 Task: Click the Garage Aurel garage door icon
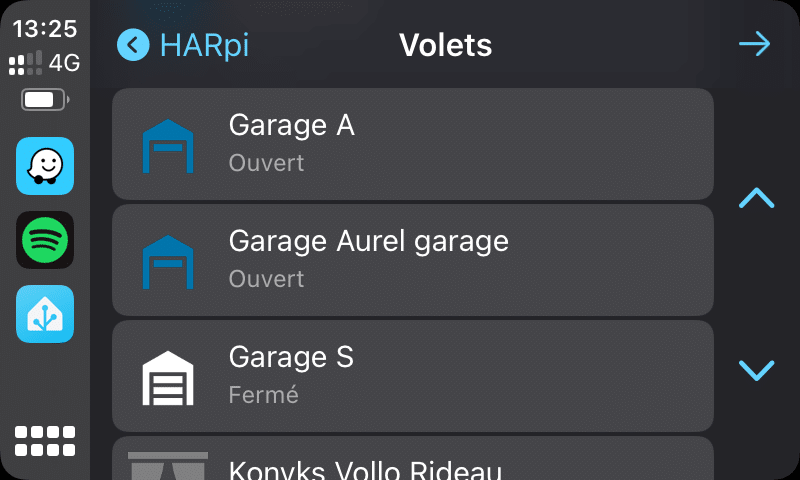click(168, 262)
